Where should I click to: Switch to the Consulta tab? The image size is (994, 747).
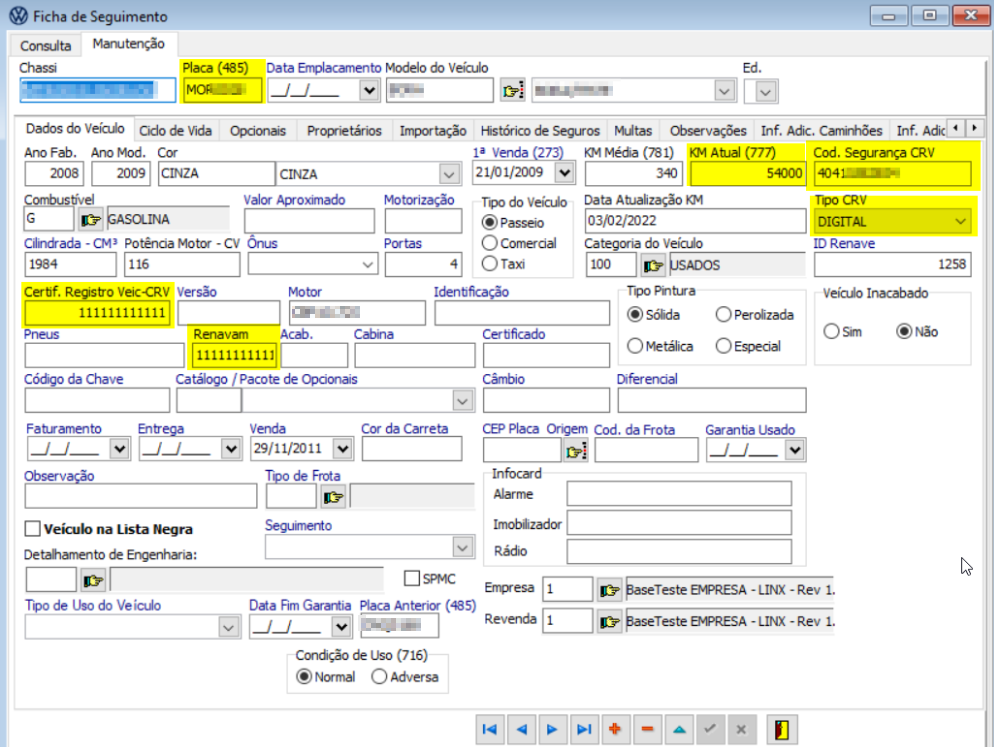(x=46, y=46)
